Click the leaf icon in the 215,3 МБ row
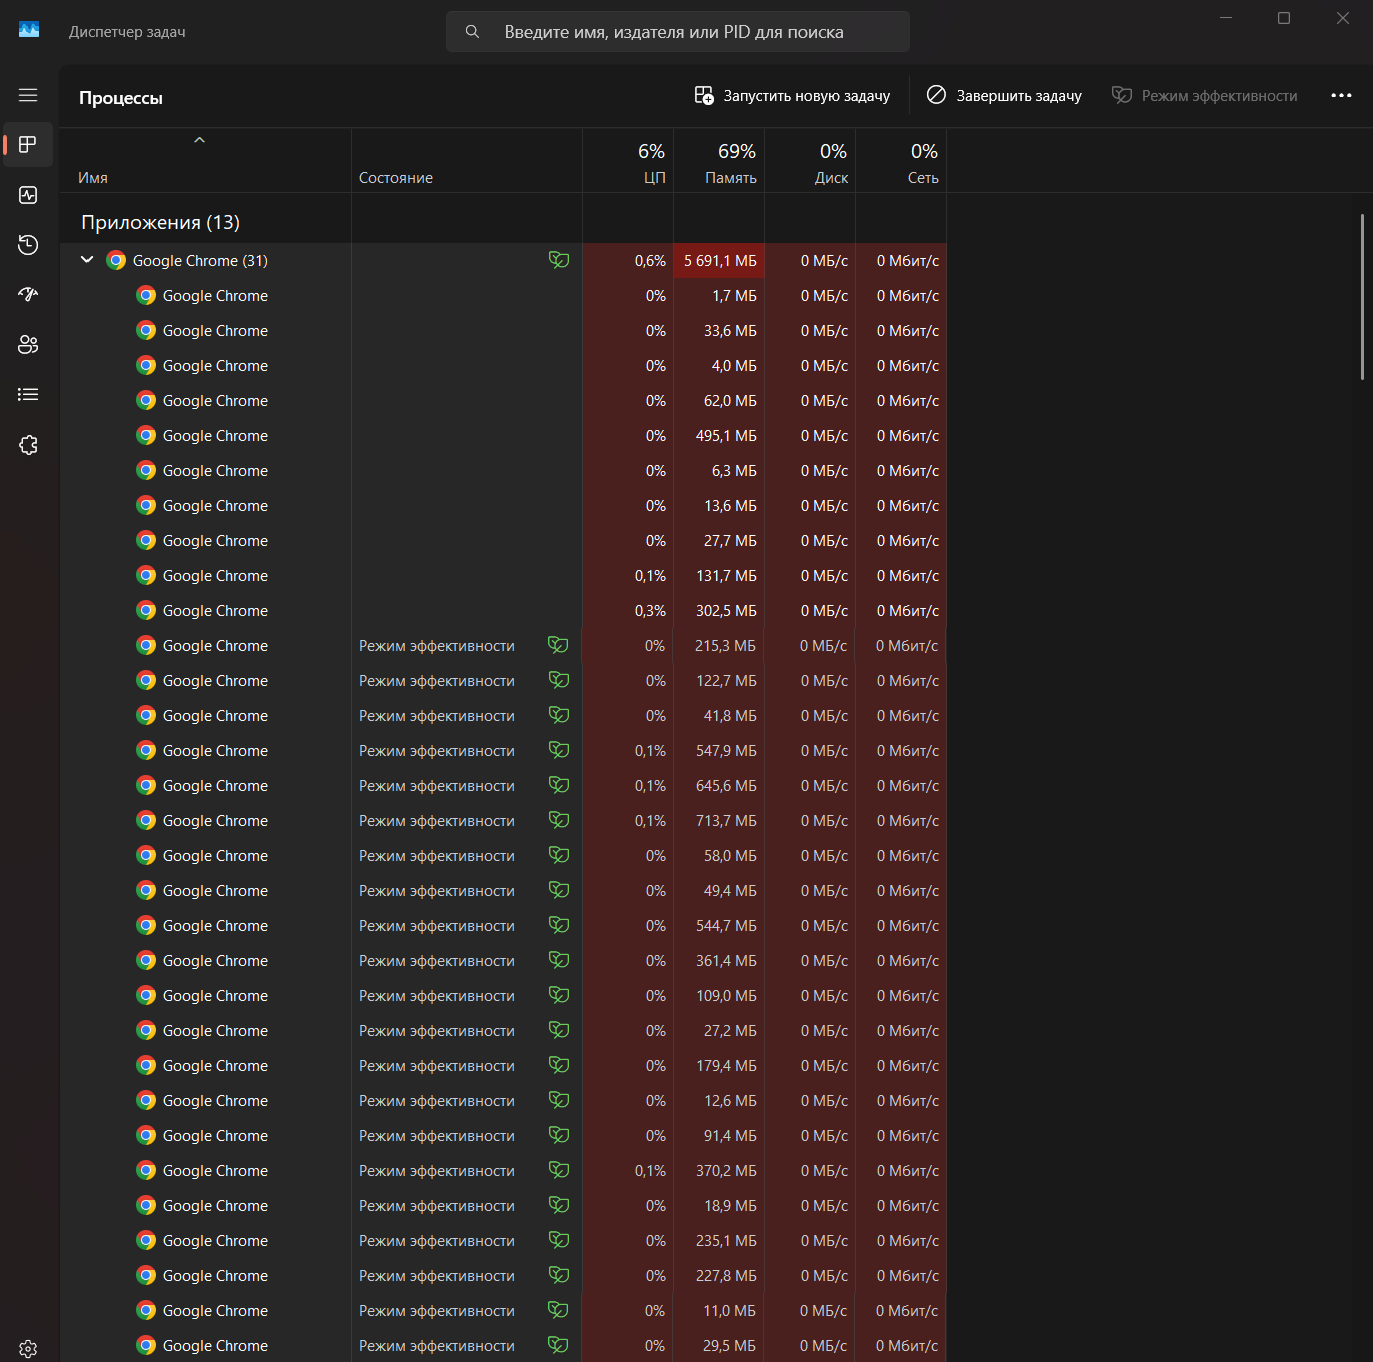This screenshot has width=1373, height=1362. (x=558, y=645)
